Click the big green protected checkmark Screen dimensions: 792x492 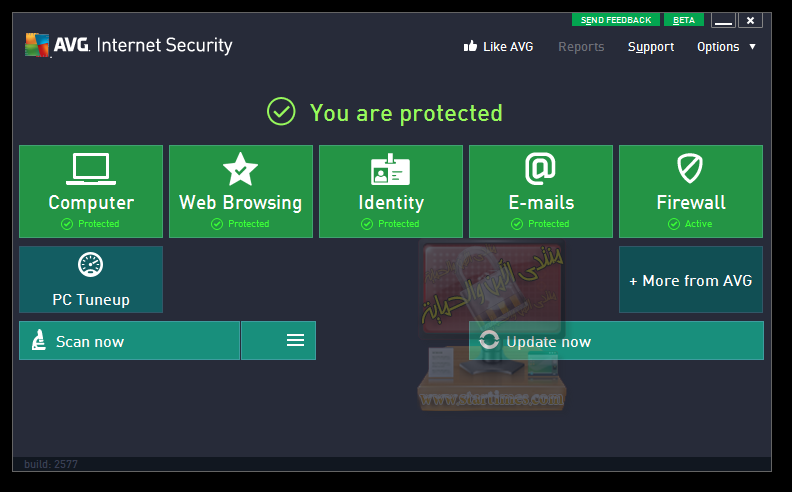tap(281, 112)
